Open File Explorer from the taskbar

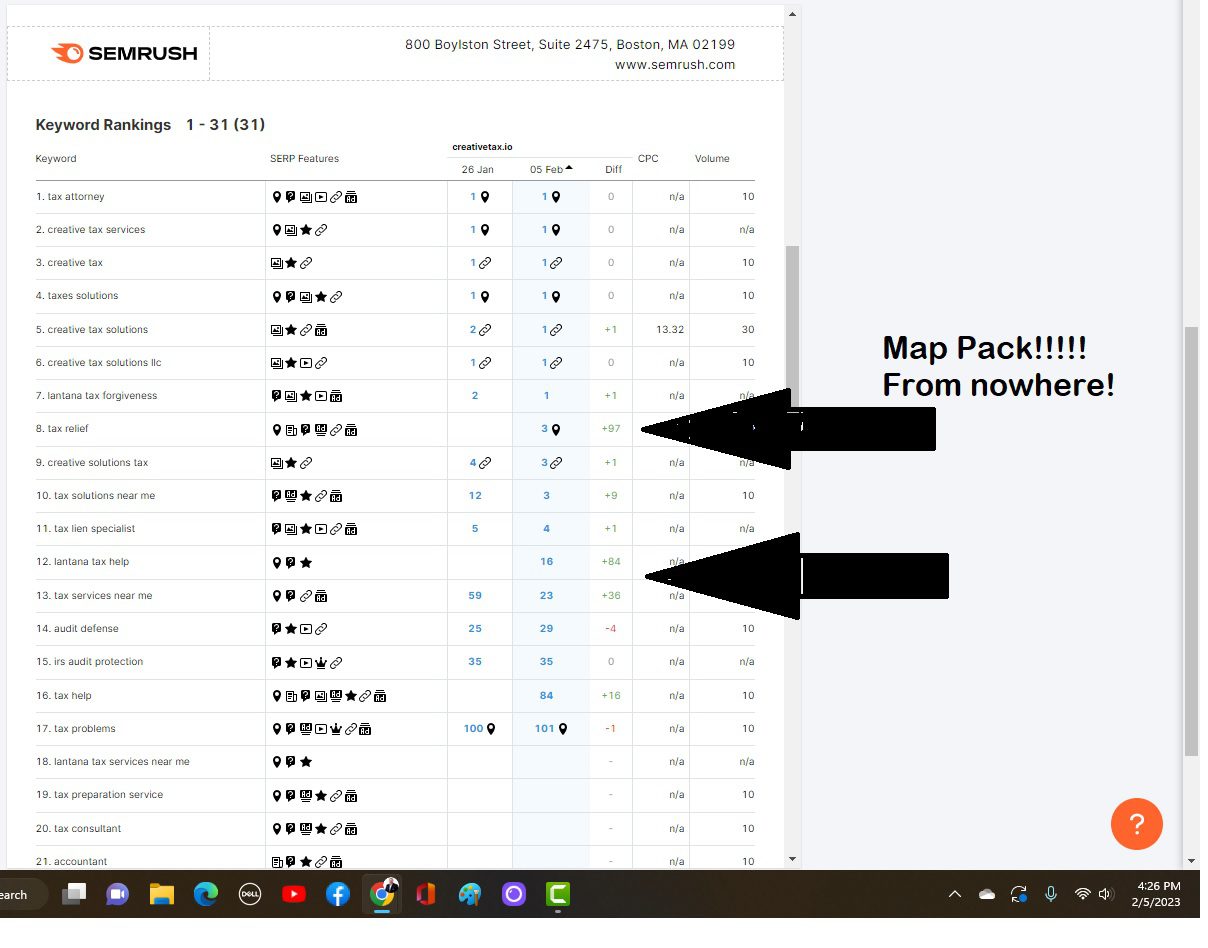point(162,894)
